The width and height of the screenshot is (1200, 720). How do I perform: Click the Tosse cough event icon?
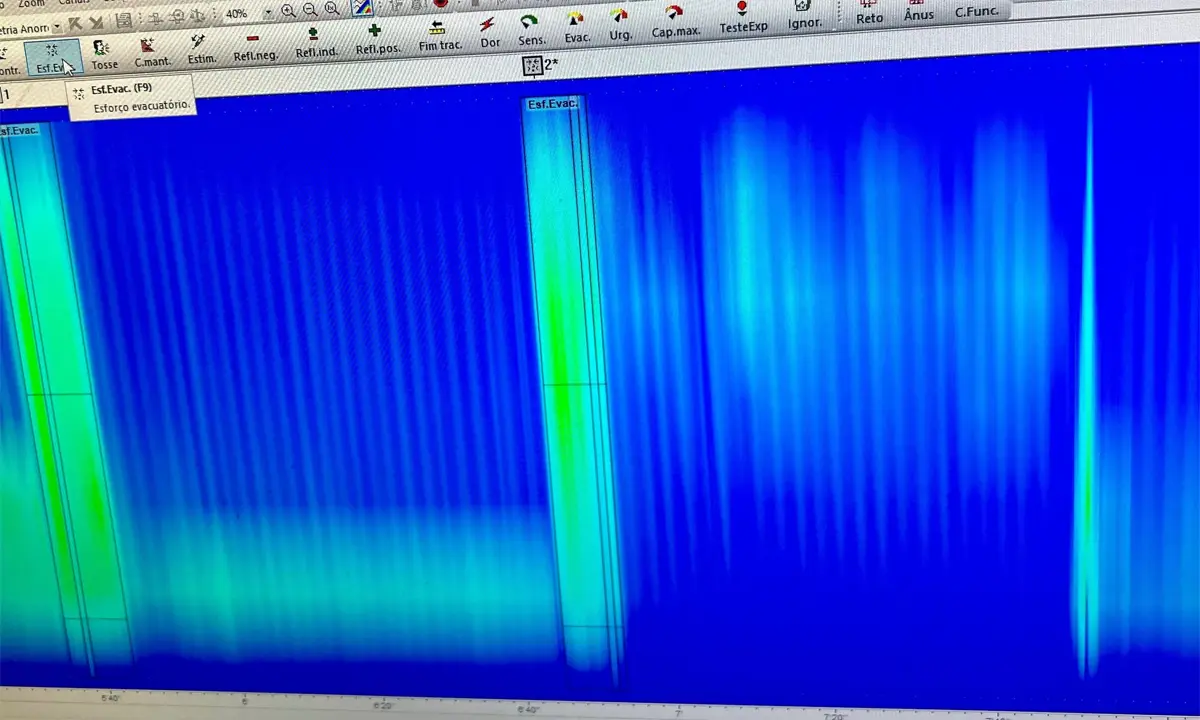point(103,54)
